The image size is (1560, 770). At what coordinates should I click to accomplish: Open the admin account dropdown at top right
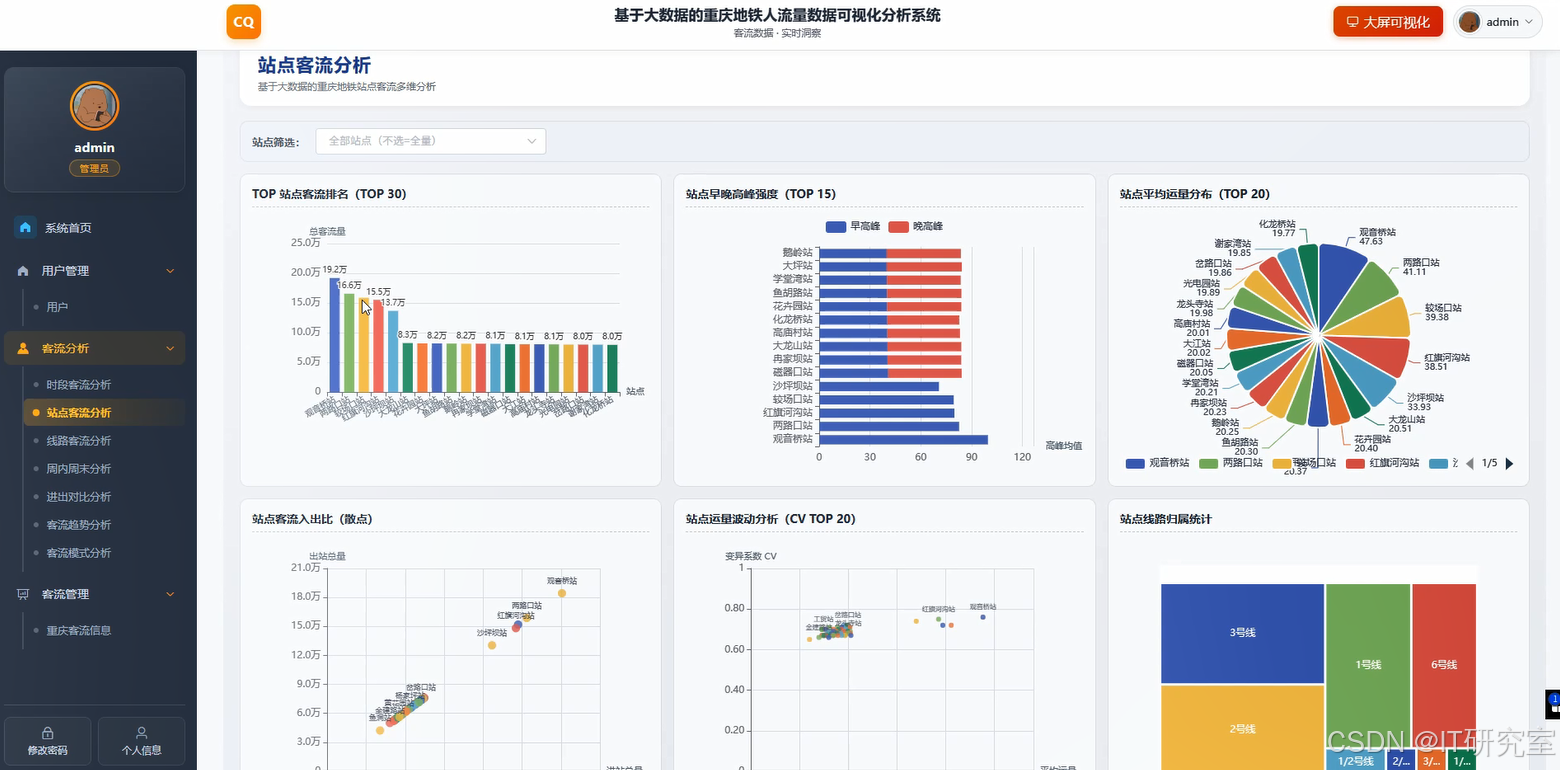click(x=1497, y=22)
